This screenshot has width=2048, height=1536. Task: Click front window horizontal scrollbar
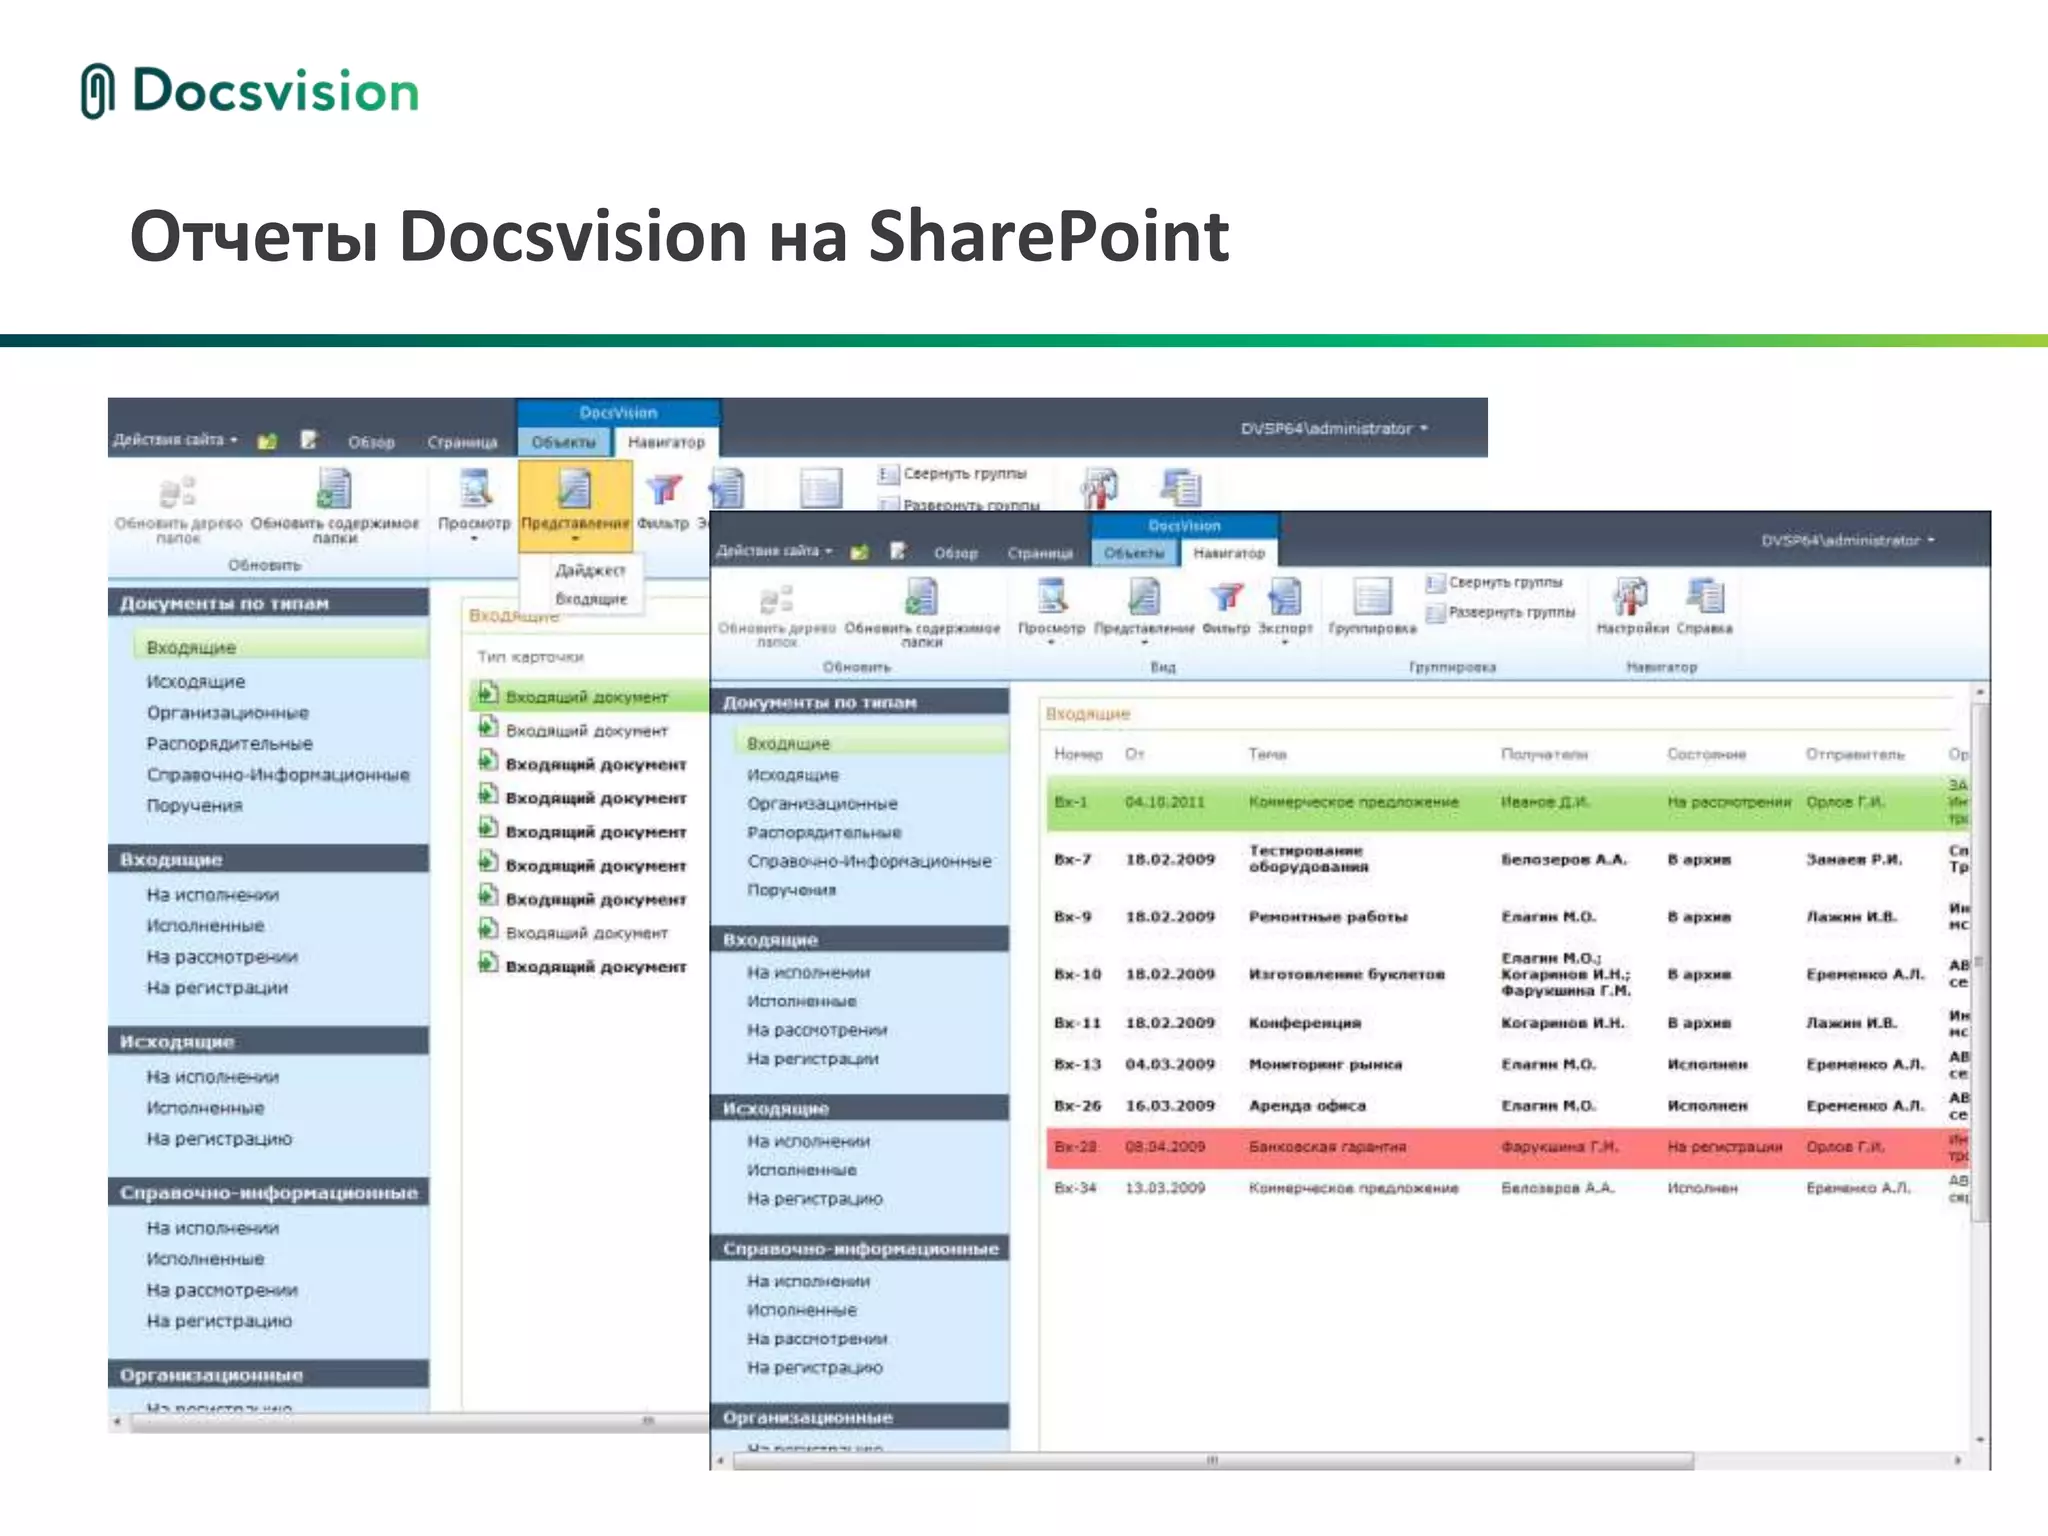click(x=1213, y=1460)
